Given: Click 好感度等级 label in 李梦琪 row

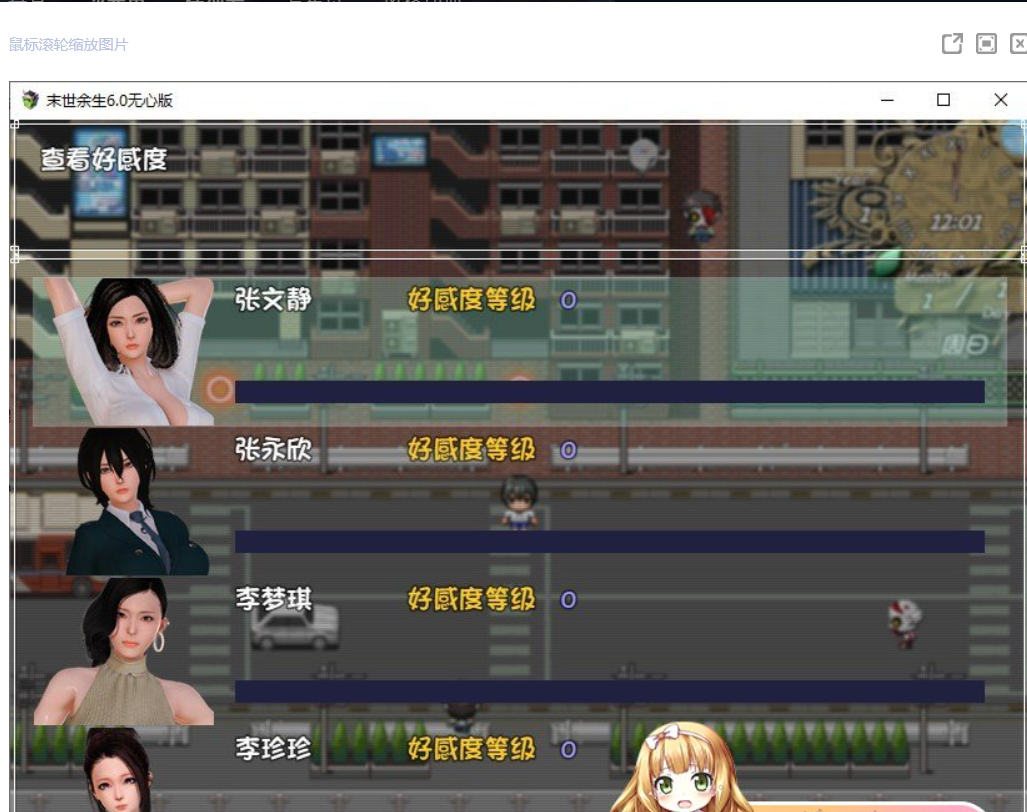Looking at the screenshot, I should pos(472,599).
